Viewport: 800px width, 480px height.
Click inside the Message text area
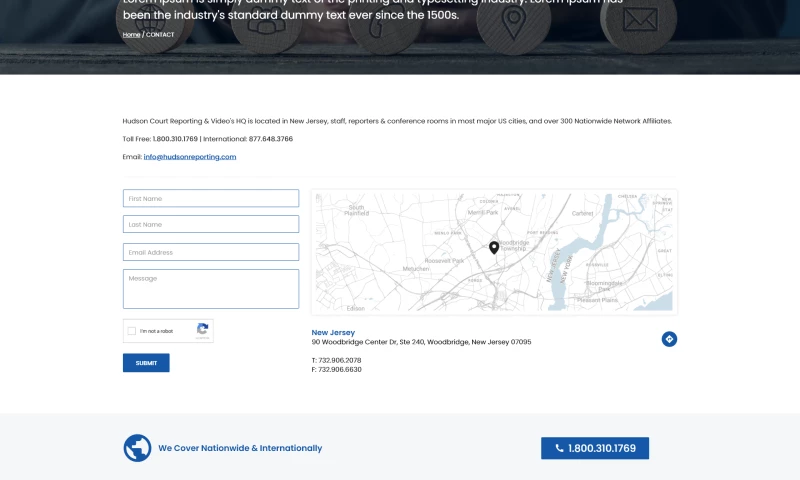[210, 288]
